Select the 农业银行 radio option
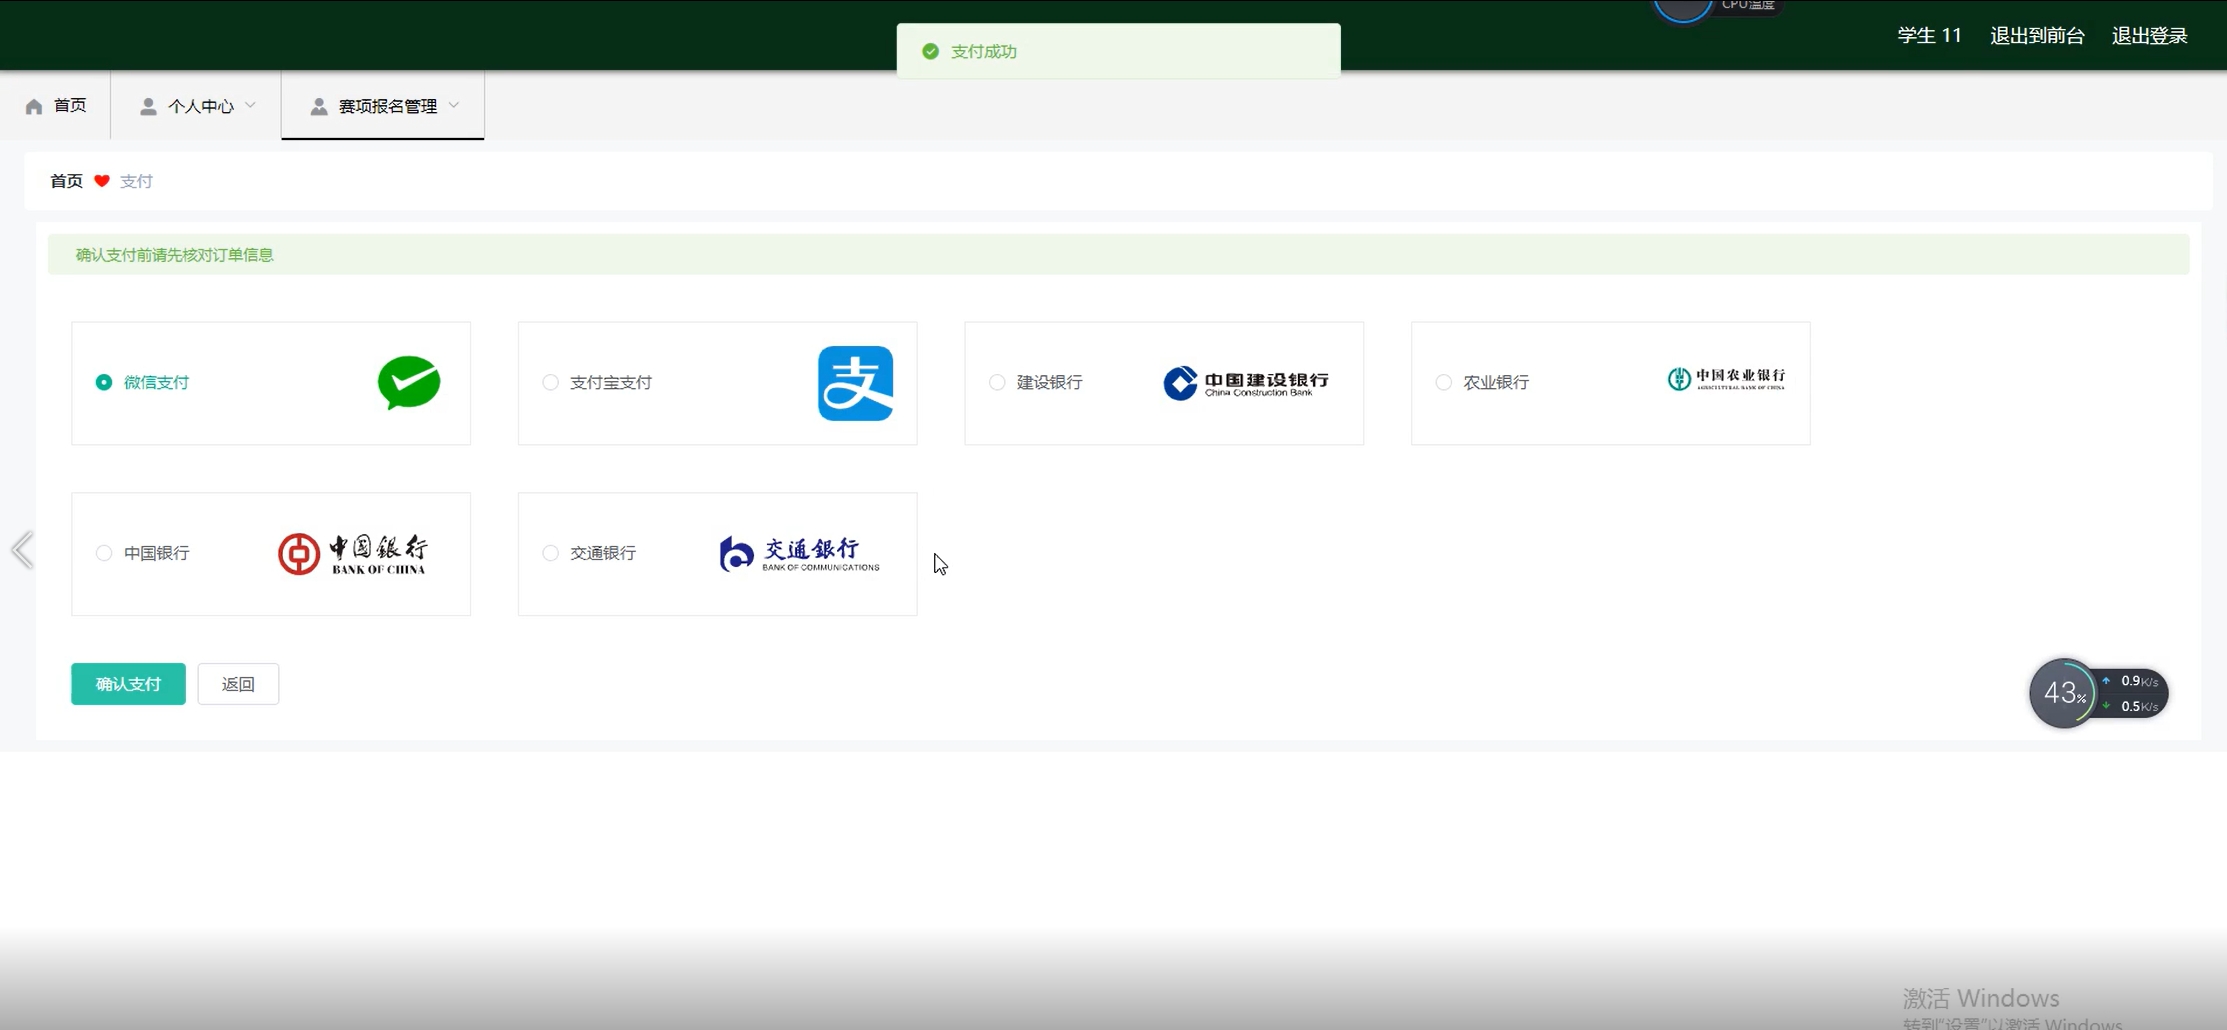The image size is (2227, 1030). [x=1443, y=382]
